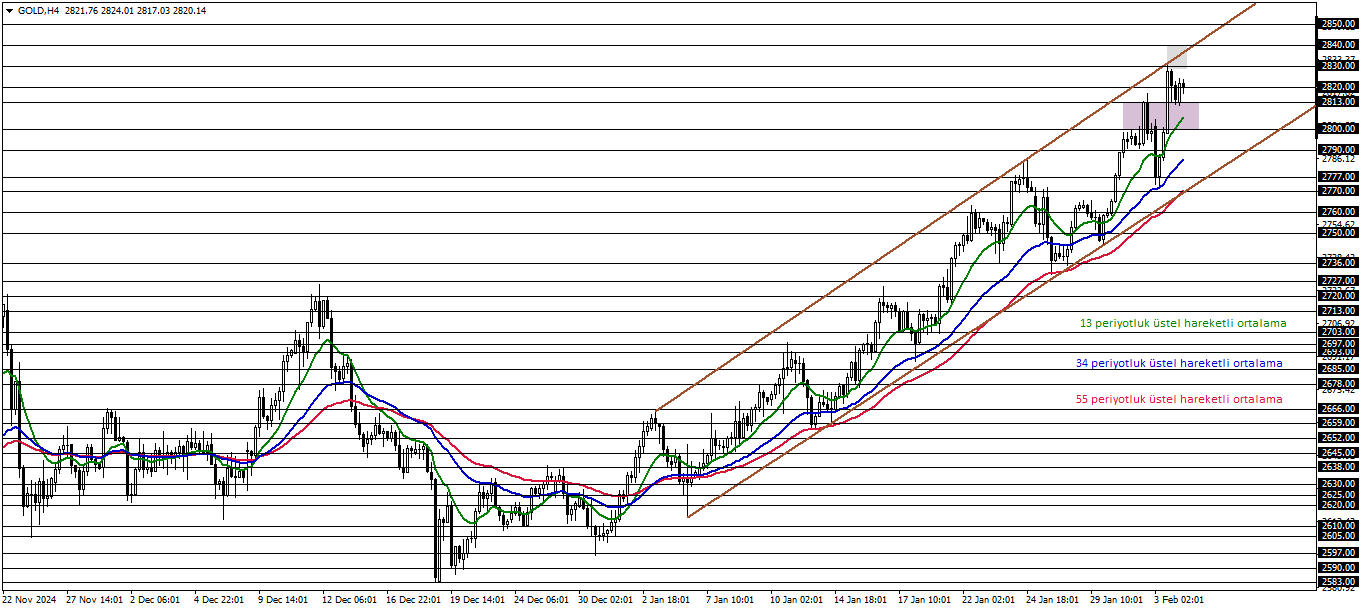
Task: Click the 2850.00 price level label
Action: point(1338,24)
